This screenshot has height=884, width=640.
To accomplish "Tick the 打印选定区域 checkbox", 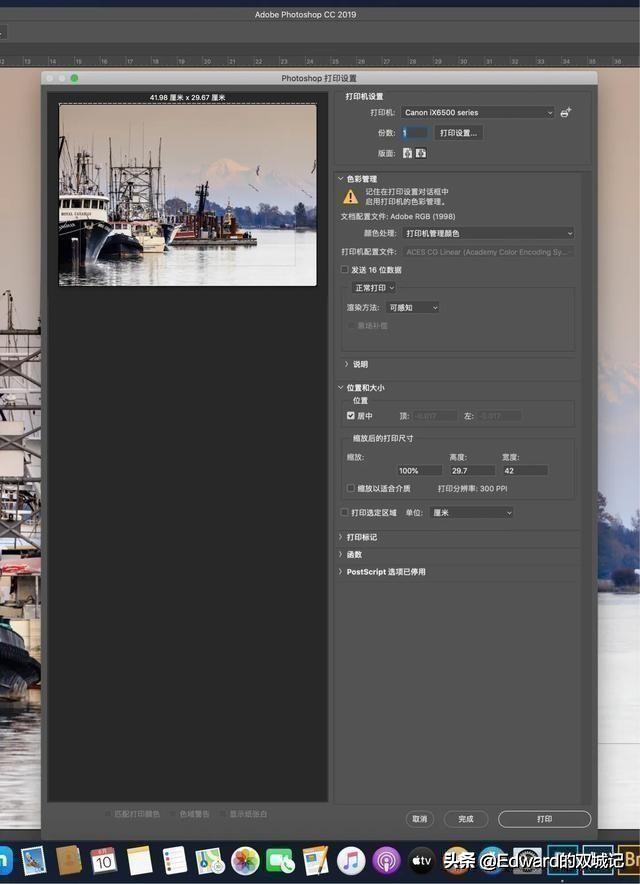I will pyautogui.click(x=345, y=512).
